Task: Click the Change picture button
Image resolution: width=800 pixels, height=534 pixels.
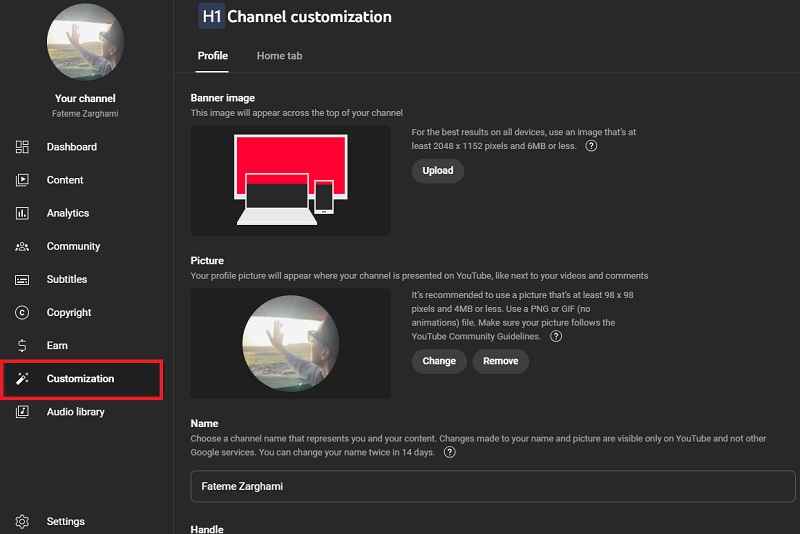Action: pyautogui.click(x=439, y=361)
